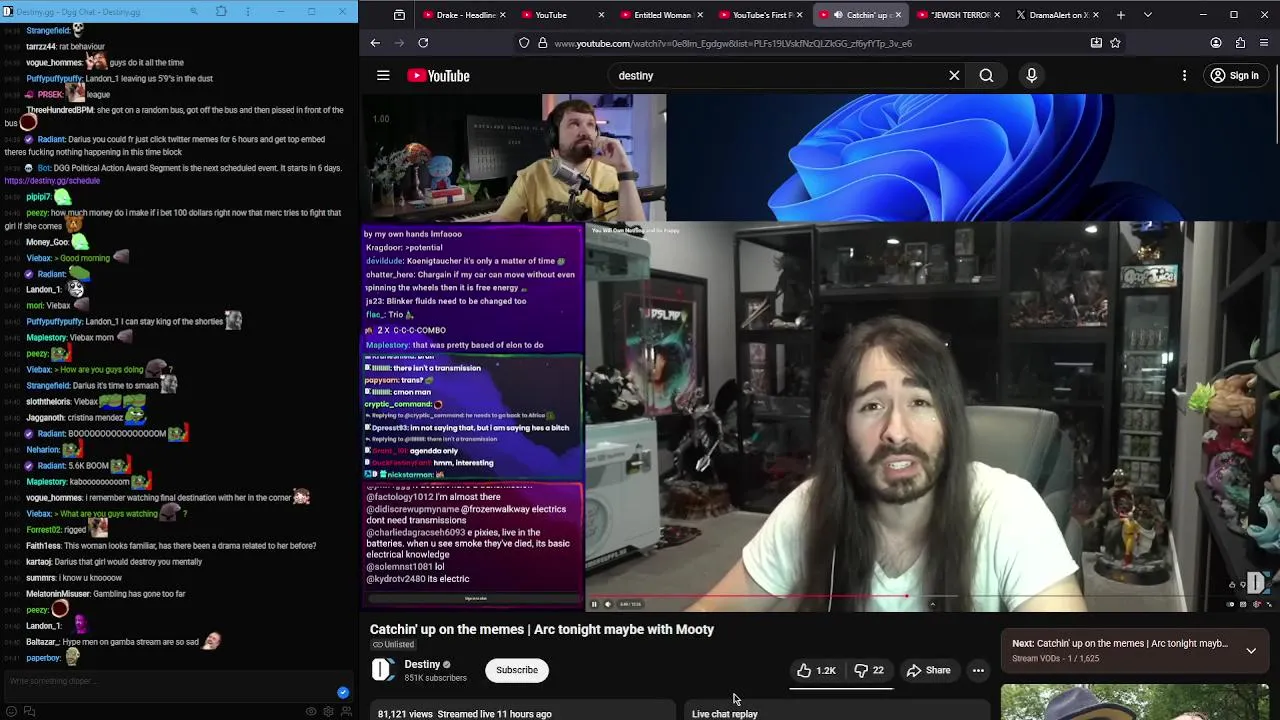Image resolution: width=1280 pixels, height=720 pixels.
Task: Open the browser application menu
Action: (x=1265, y=43)
